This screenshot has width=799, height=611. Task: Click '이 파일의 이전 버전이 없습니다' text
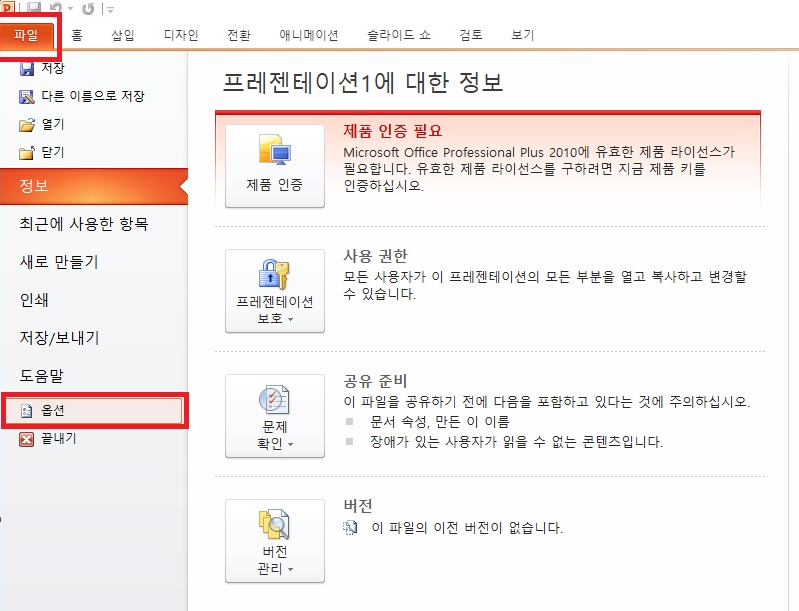(x=467, y=527)
